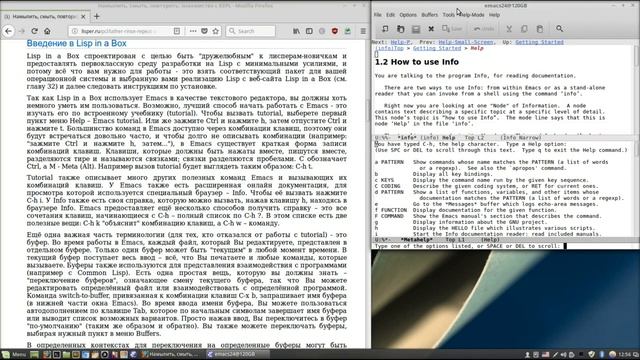
Task: Click the red shield extension icon
Action: pyautogui.click(x=335, y=31)
